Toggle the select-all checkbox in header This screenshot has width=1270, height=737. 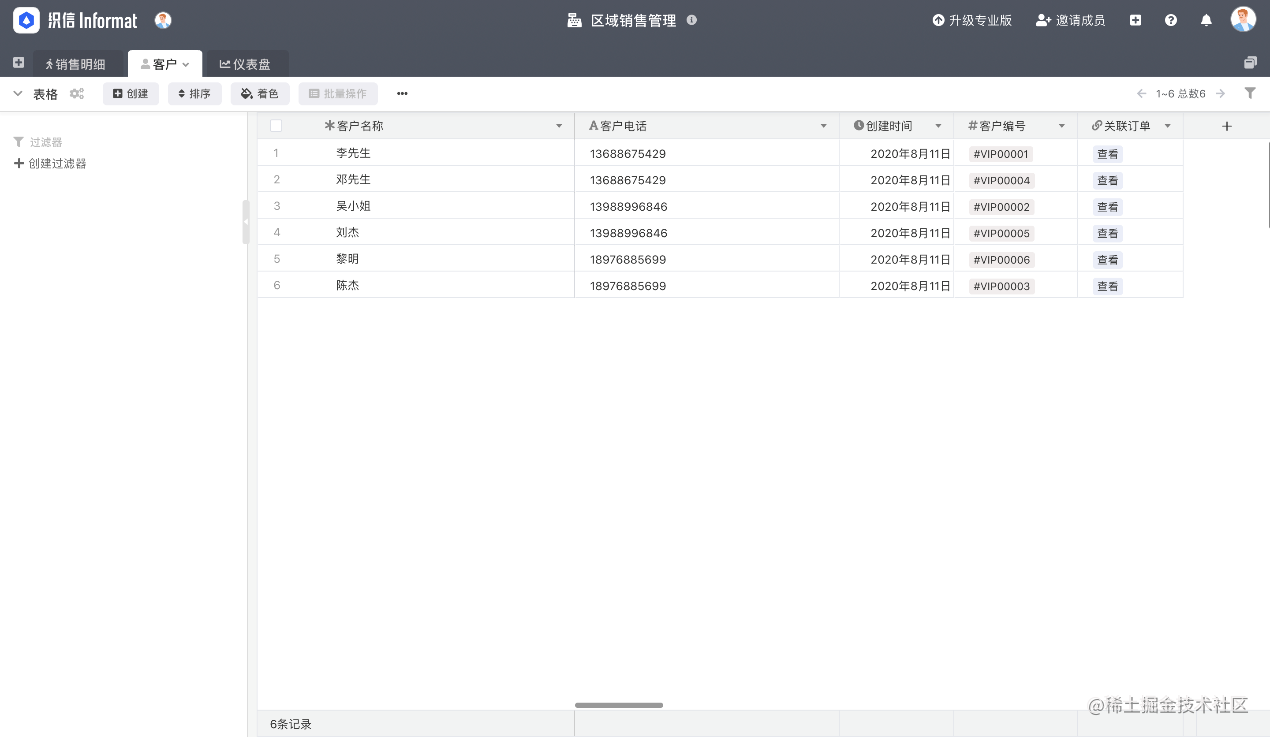[276, 126]
